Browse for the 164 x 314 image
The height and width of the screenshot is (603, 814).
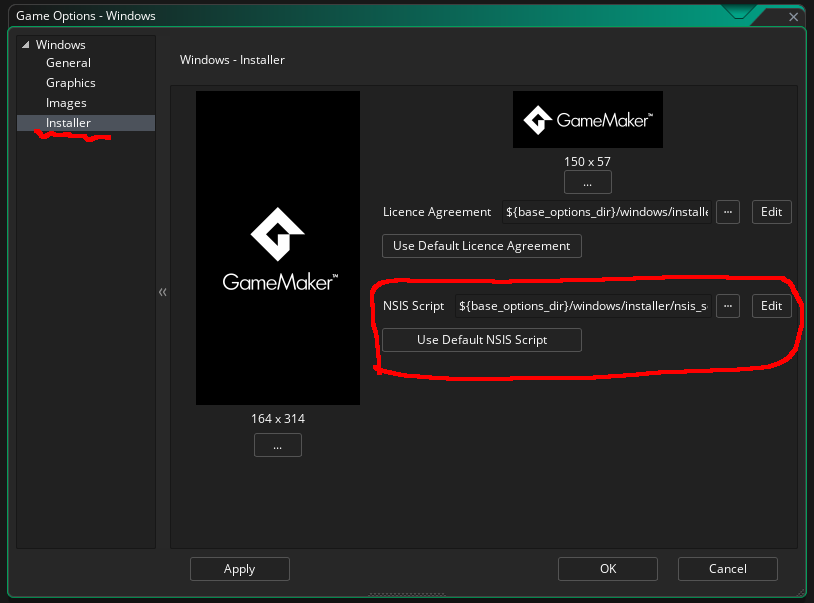278,445
